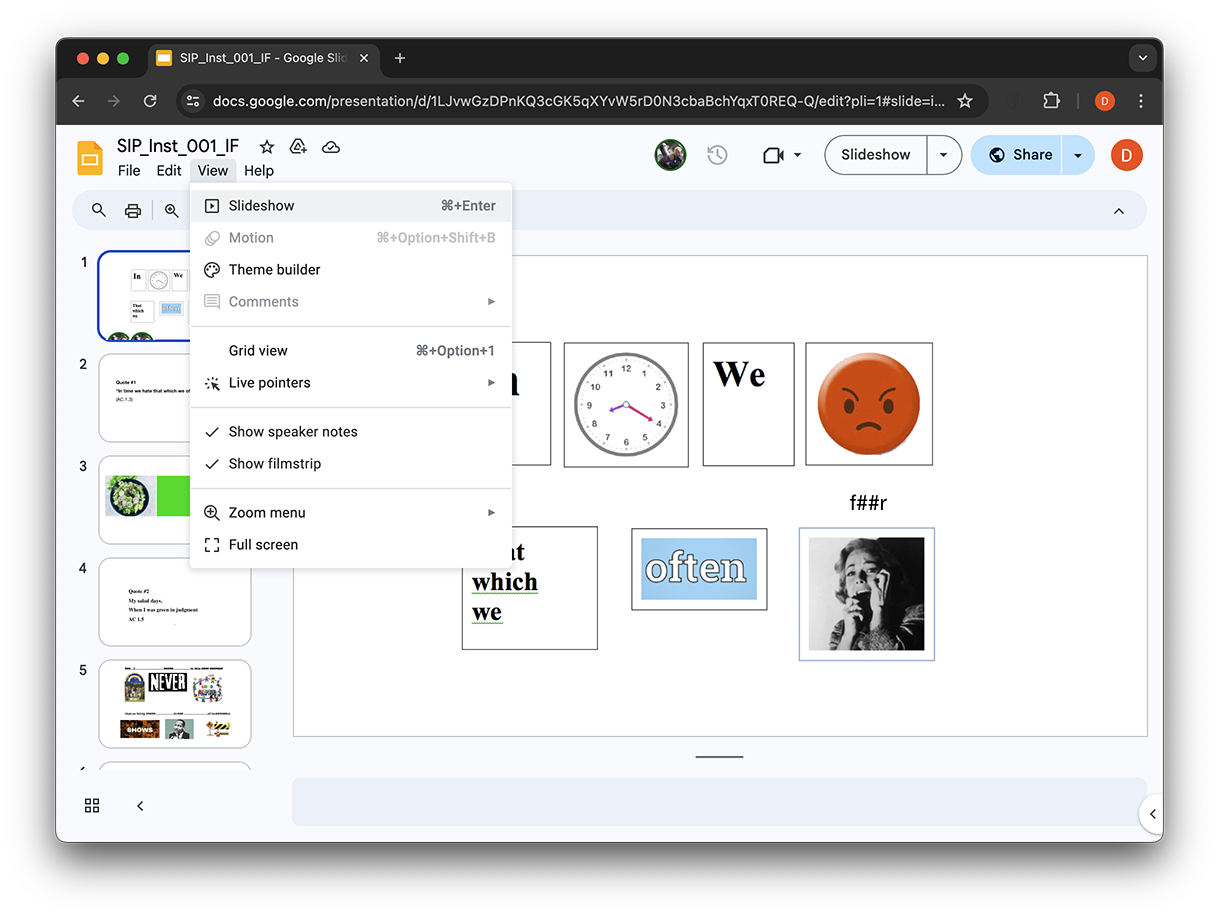Click the zoom magnifier toolbar icon
Image resolution: width=1219 pixels, height=916 pixels.
[172, 210]
